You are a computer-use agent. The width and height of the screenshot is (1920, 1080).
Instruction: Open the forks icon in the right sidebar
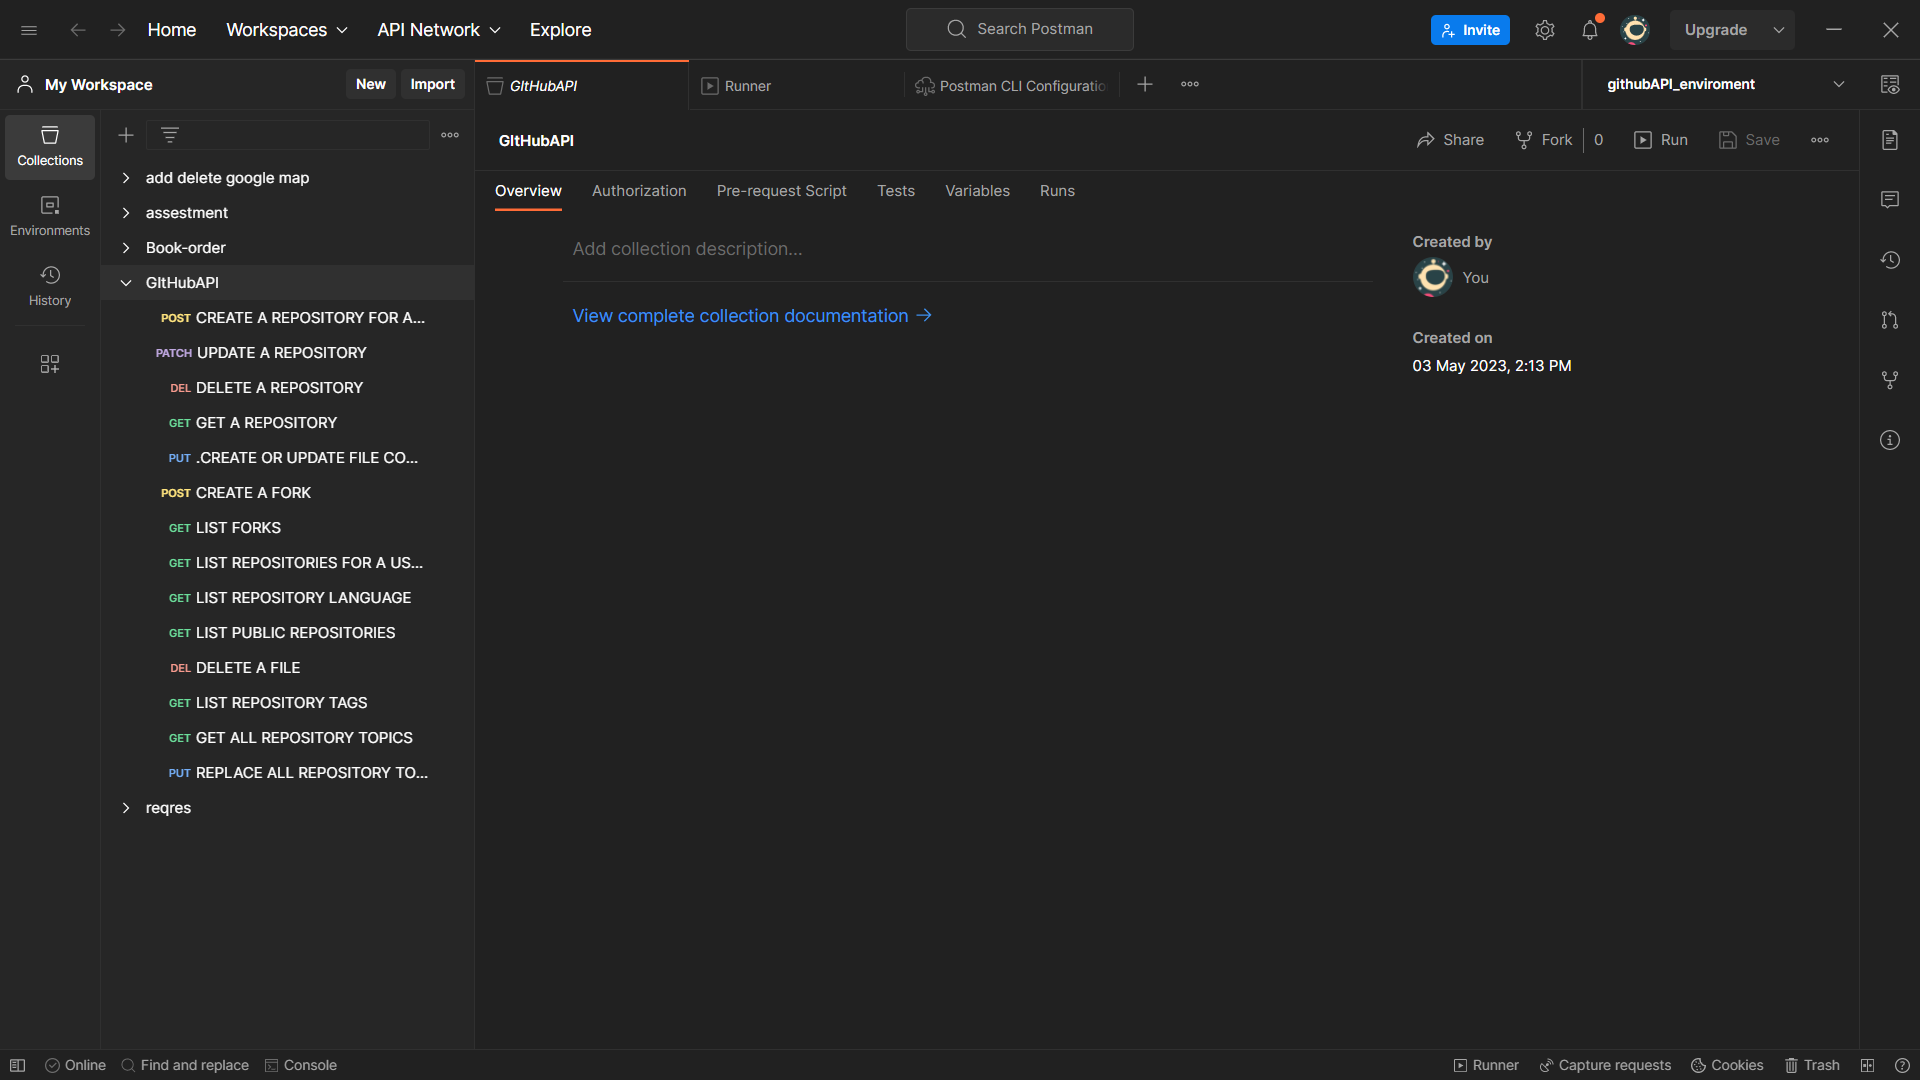[x=1890, y=380]
